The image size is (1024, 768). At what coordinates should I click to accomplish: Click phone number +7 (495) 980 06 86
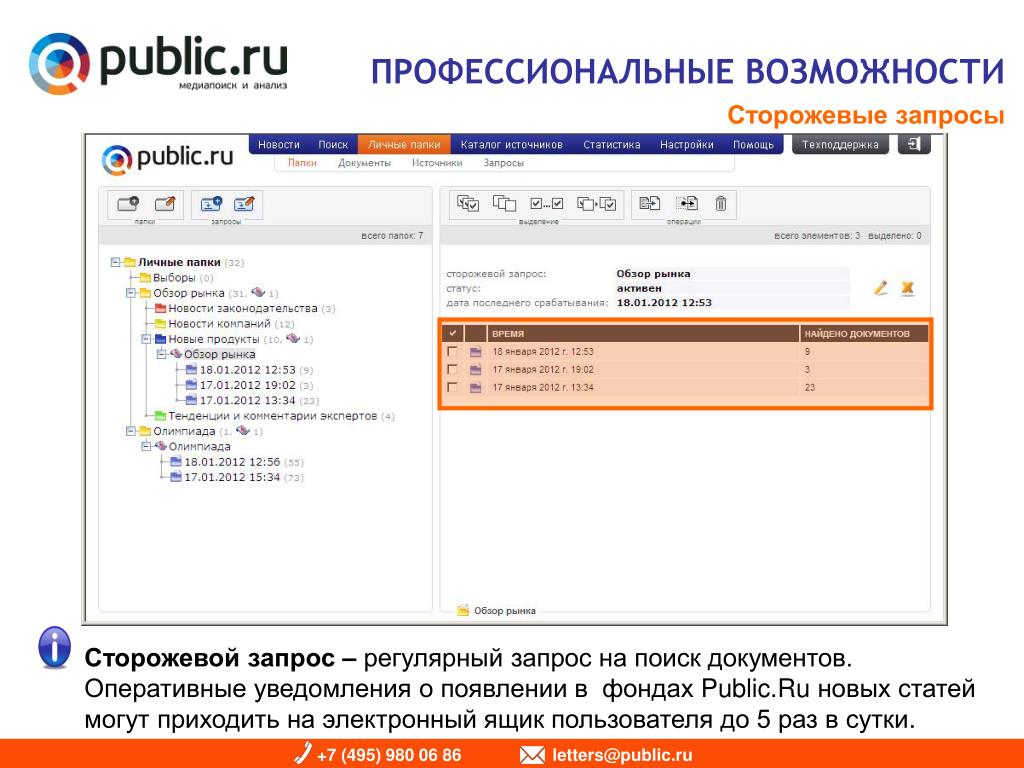tap(389, 756)
